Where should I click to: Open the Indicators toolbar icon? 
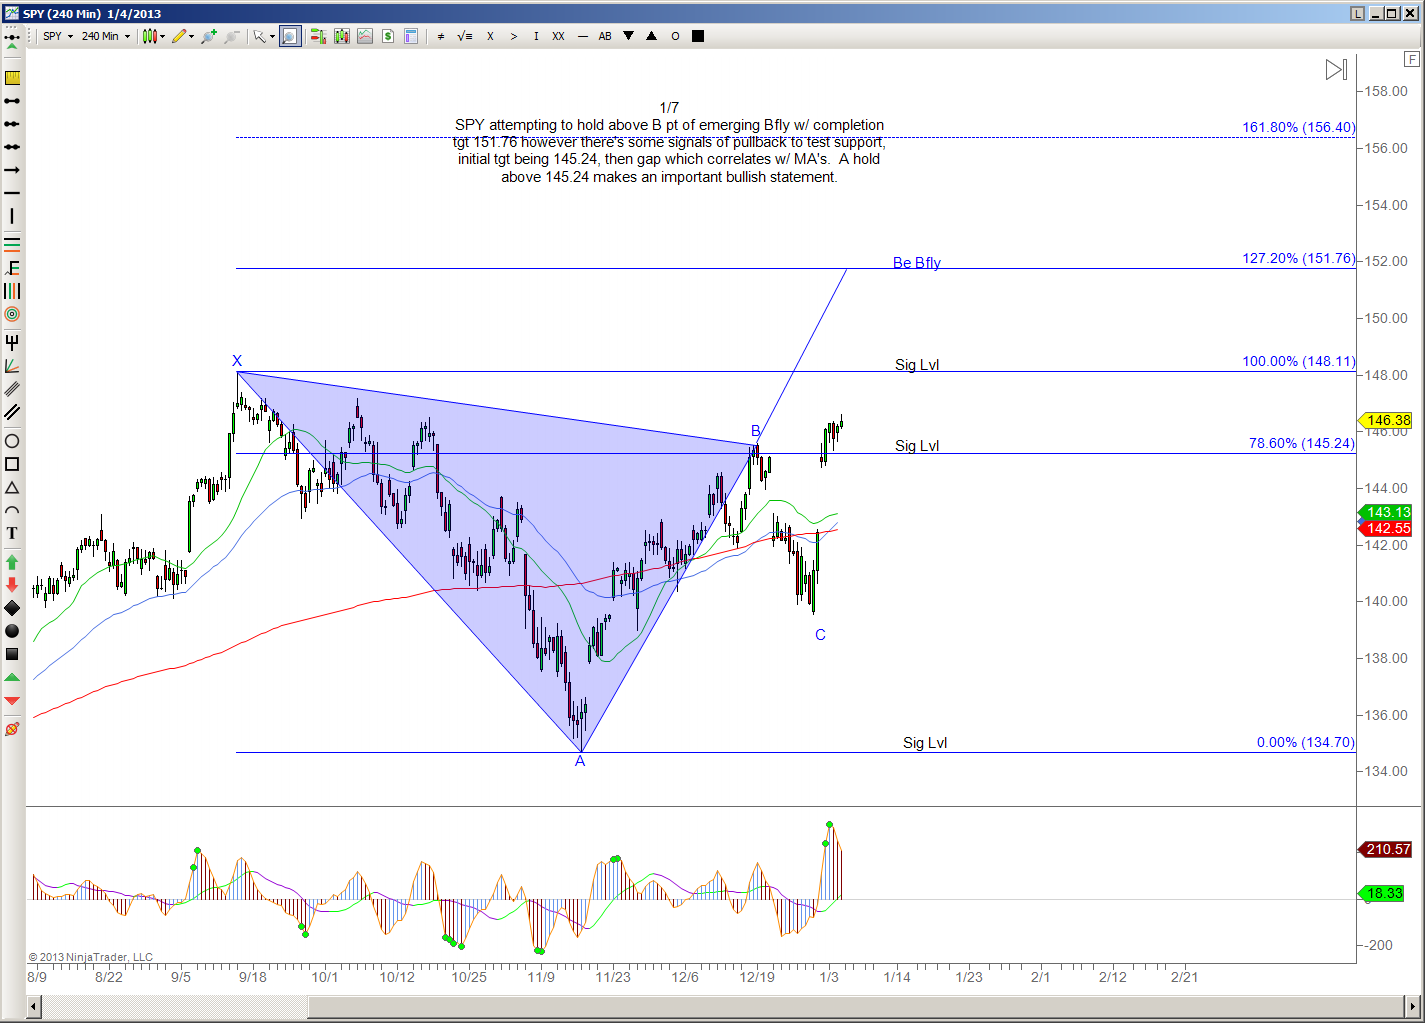[x=341, y=36]
